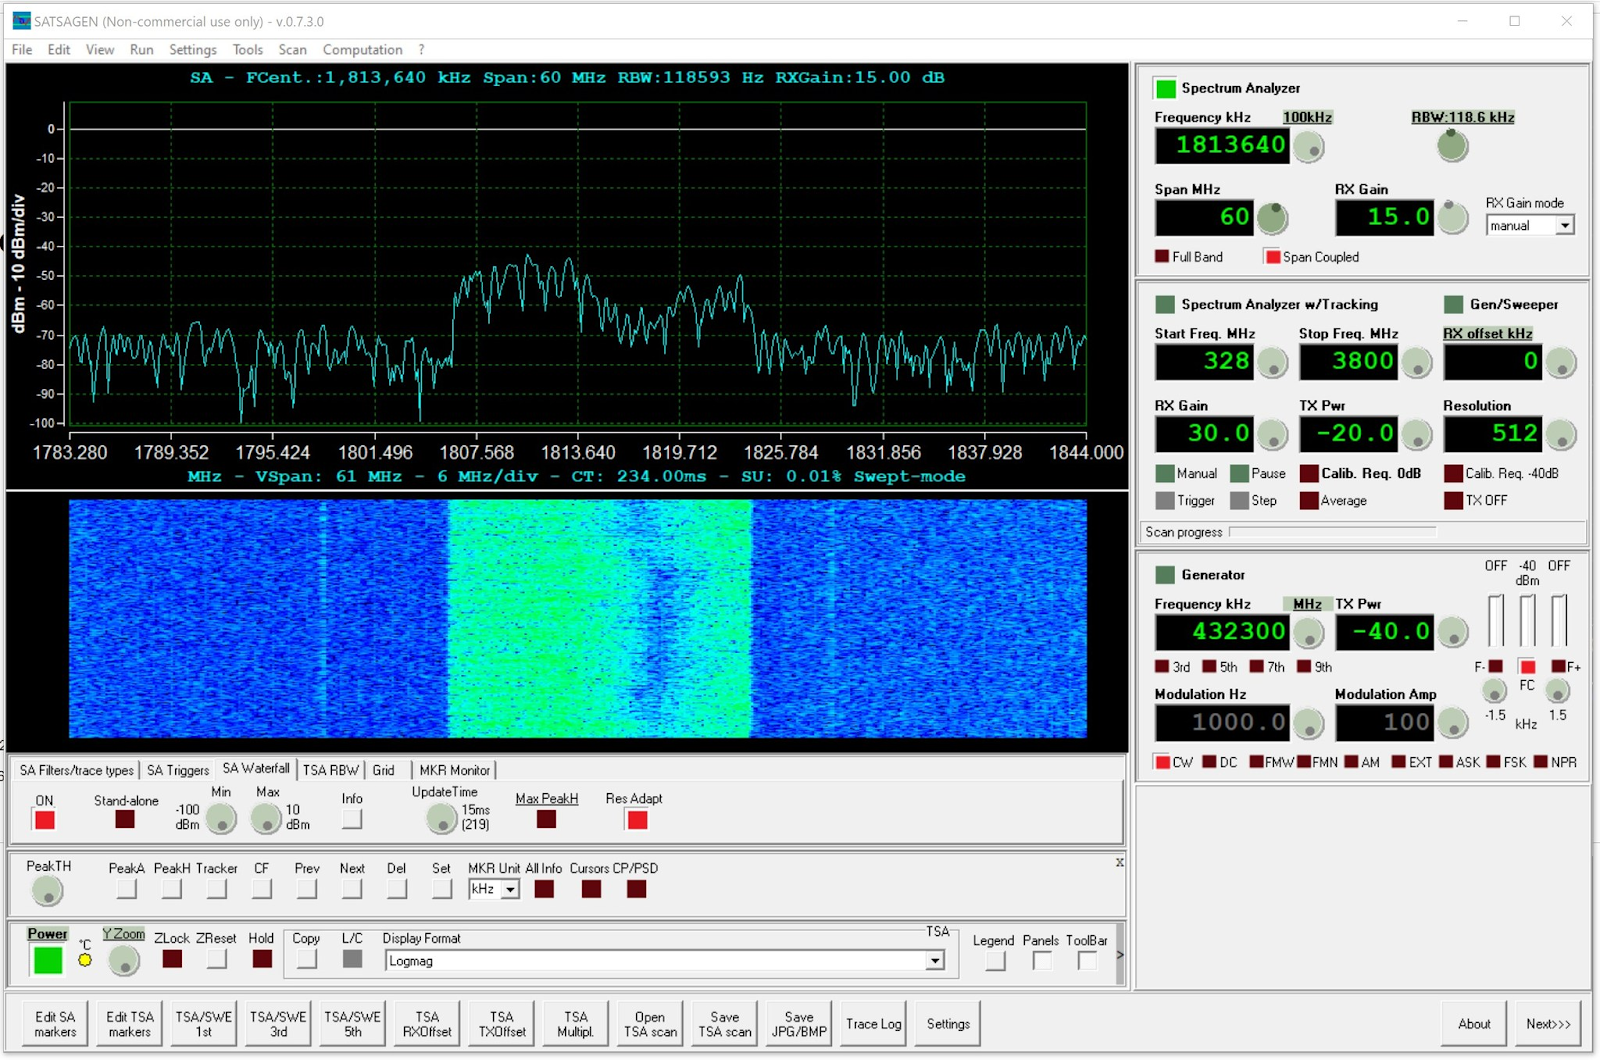The image size is (1600, 1060).
Task: Toggle Max PeakH option
Action: (546, 819)
